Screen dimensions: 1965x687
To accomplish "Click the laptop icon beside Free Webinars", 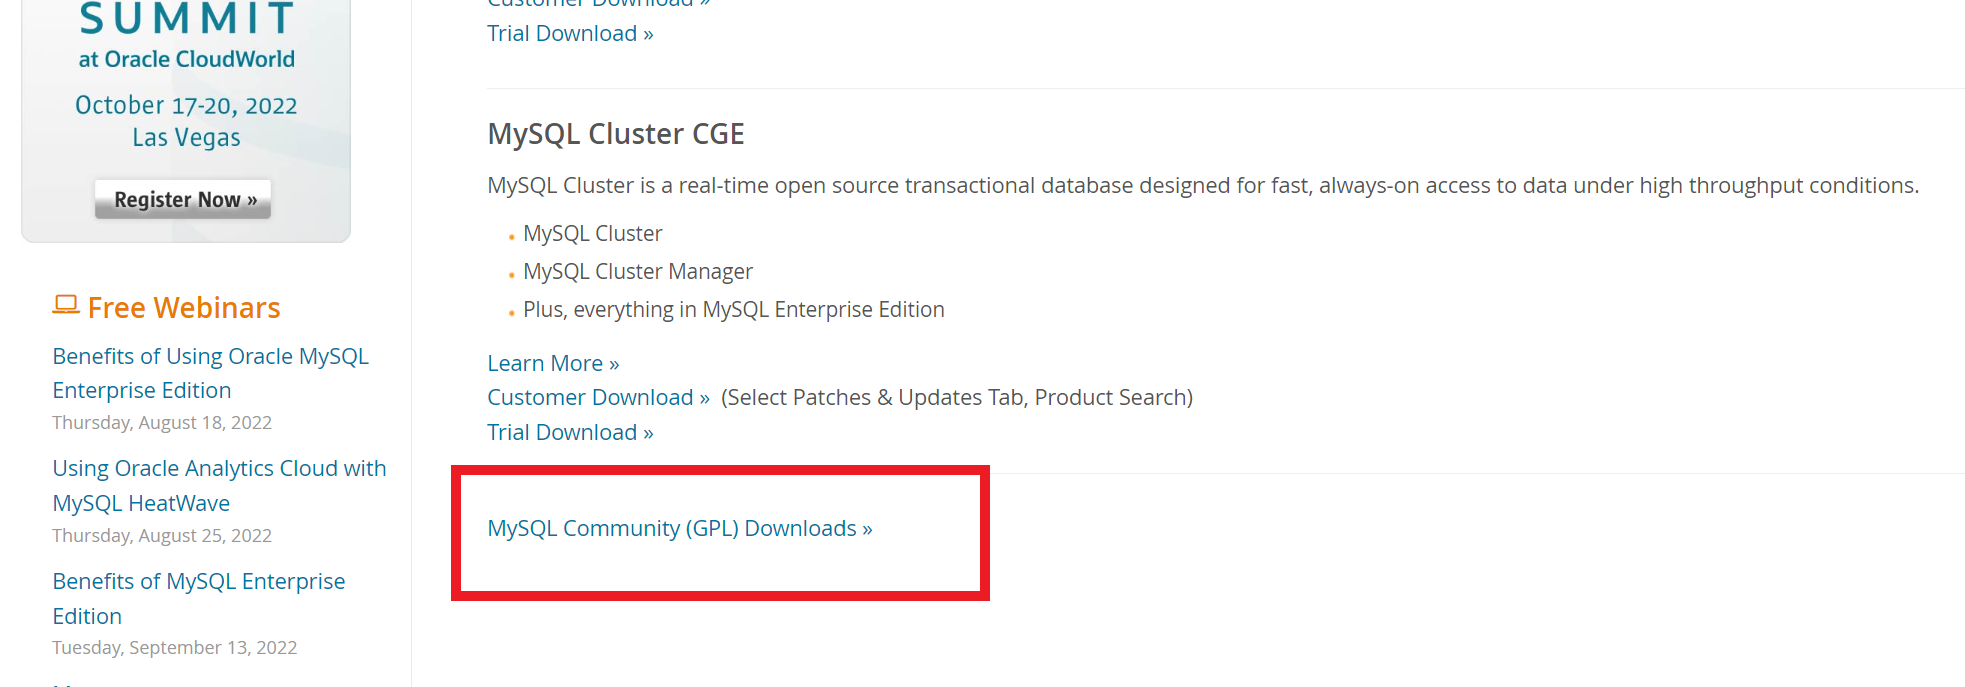I will coord(66,305).
